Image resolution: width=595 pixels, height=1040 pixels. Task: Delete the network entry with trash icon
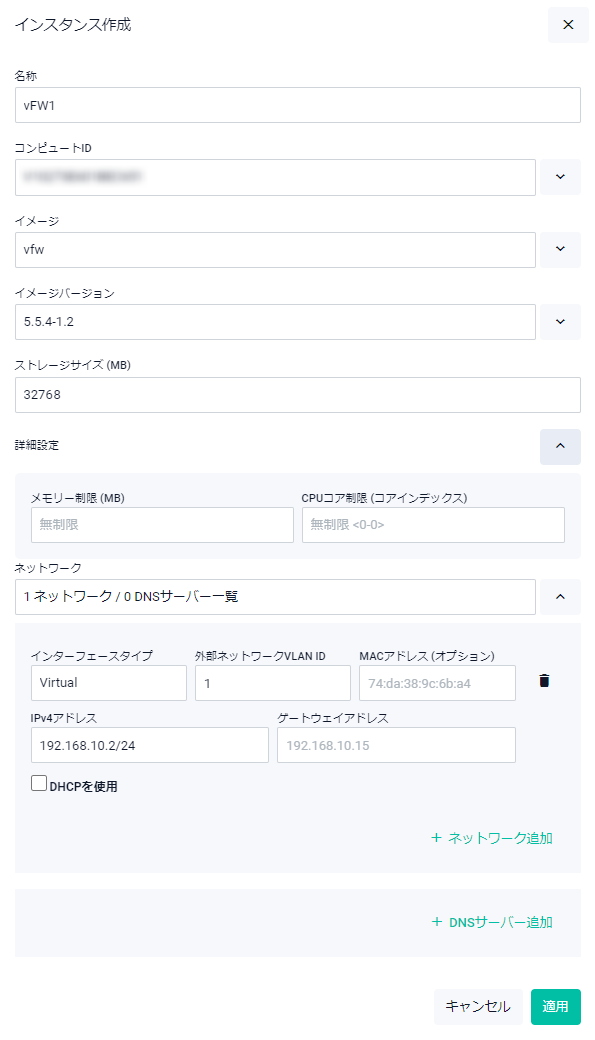tap(544, 681)
